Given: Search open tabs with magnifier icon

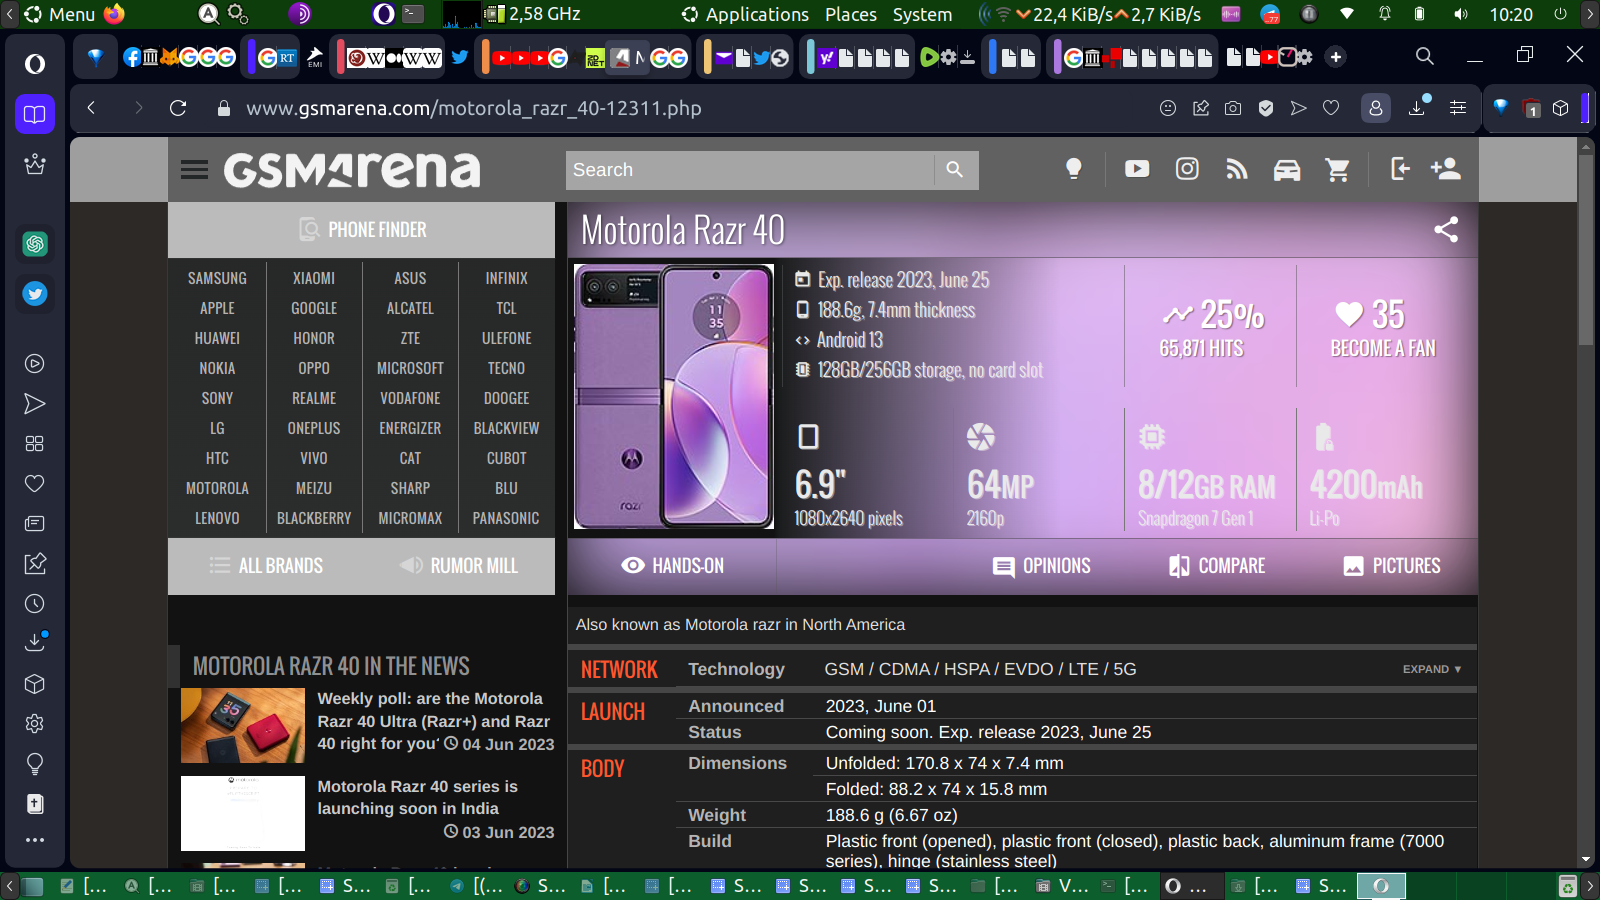Looking at the screenshot, I should pyautogui.click(x=1425, y=56).
